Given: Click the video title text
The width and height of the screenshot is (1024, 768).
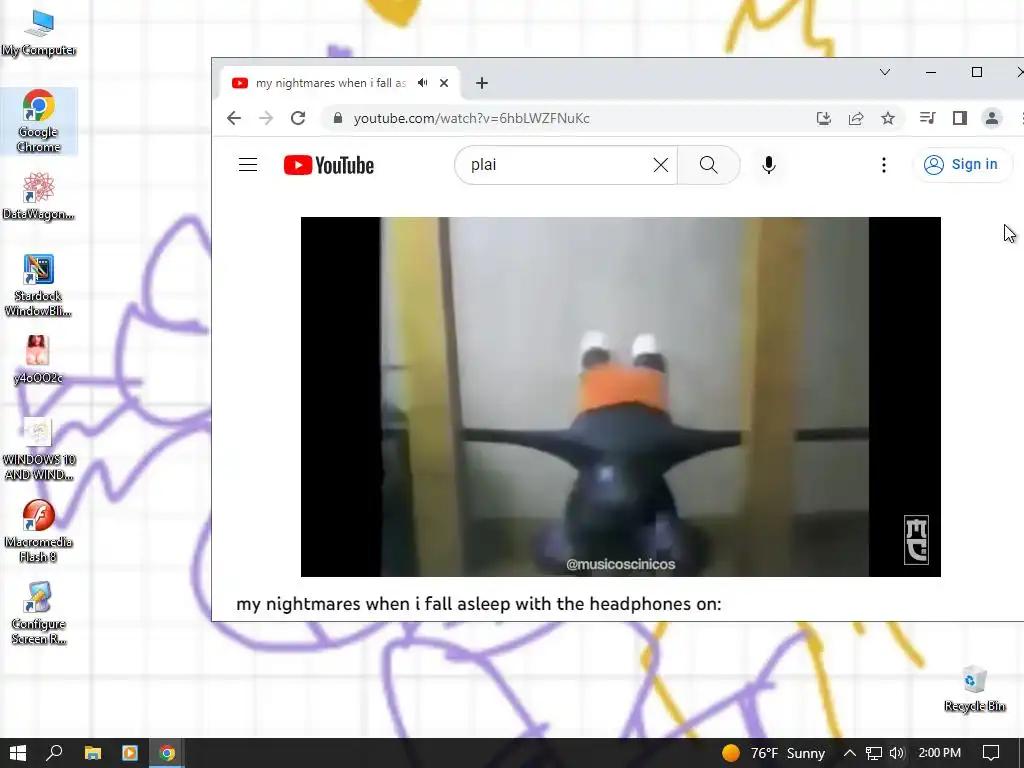Looking at the screenshot, I should tap(479, 603).
